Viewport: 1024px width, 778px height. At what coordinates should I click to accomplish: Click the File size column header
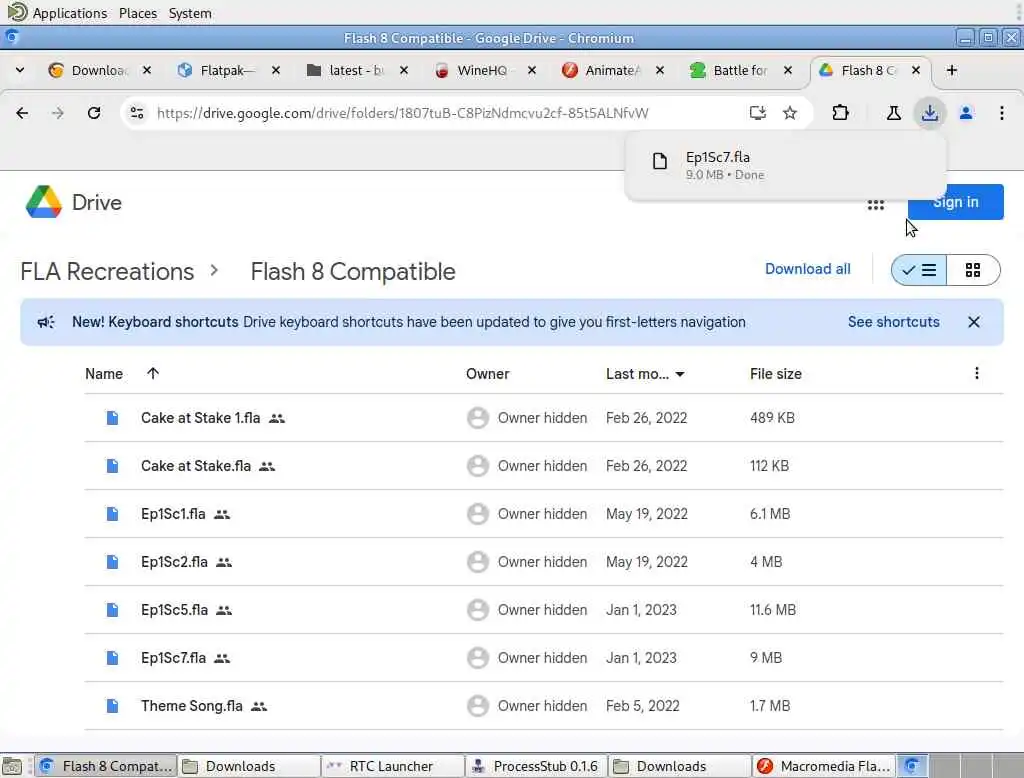point(775,374)
